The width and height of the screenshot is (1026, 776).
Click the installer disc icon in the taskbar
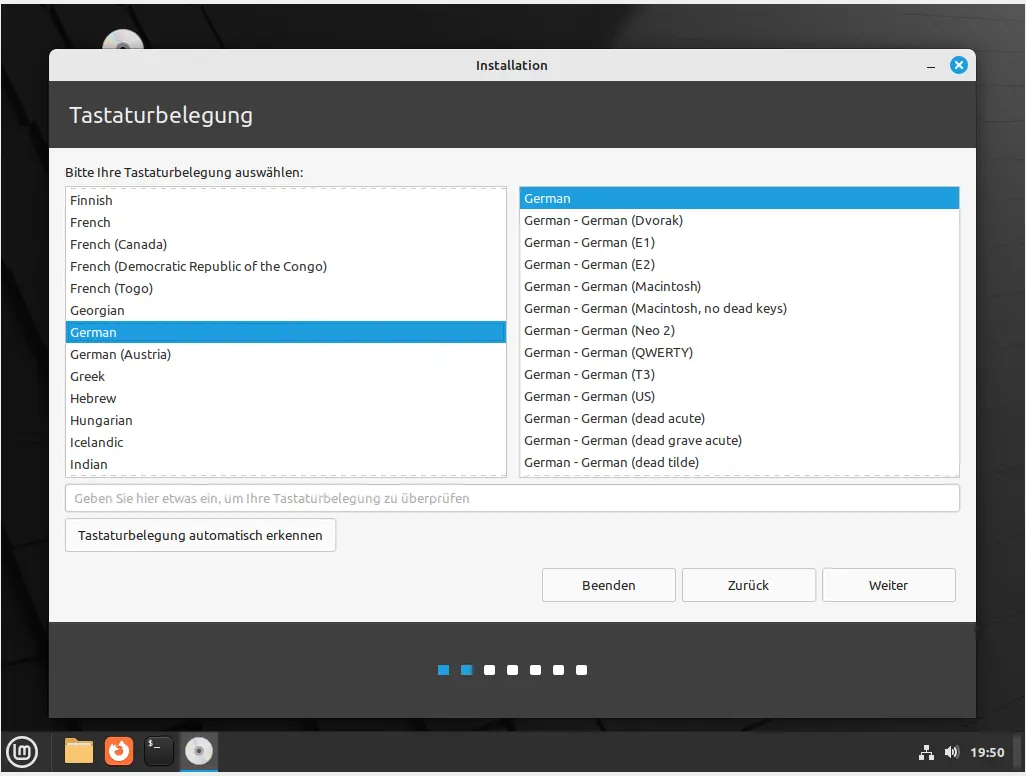(x=199, y=750)
